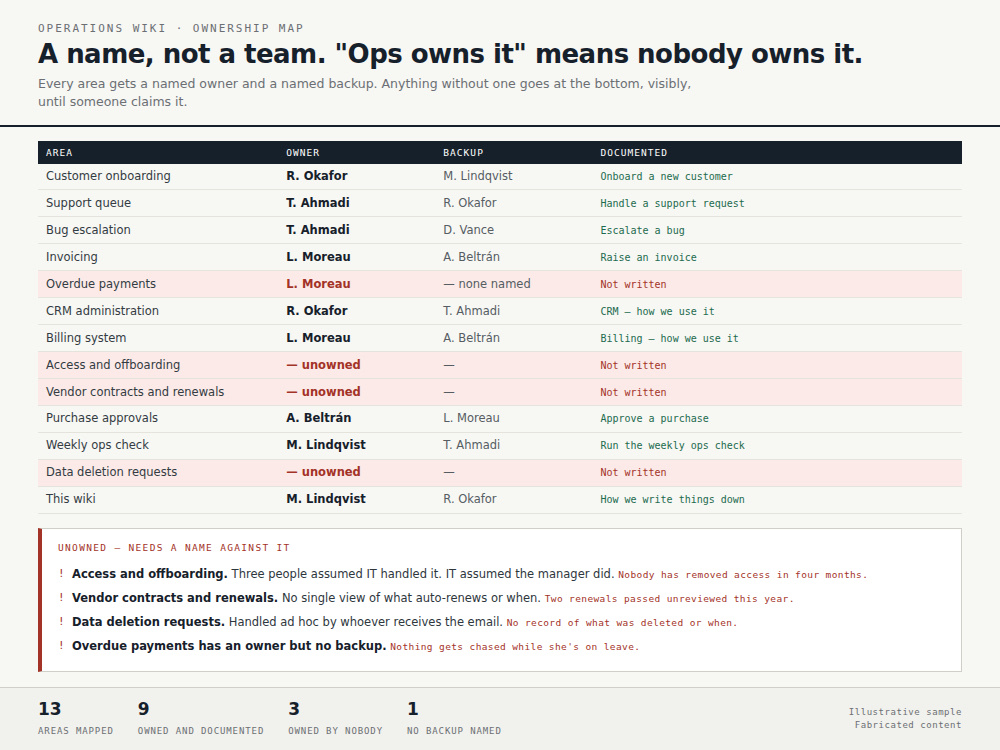Click the '13 AREAS MAPPED' statistic

(75, 718)
